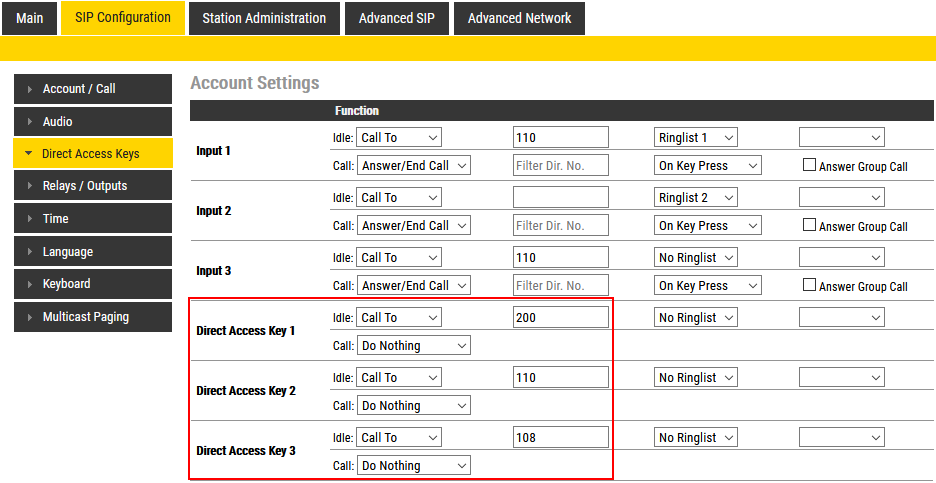Image resolution: width=936 pixels, height=483 pixels.
Task: Collapse the Direct Access Keys sidebar item
Action: 92,154
